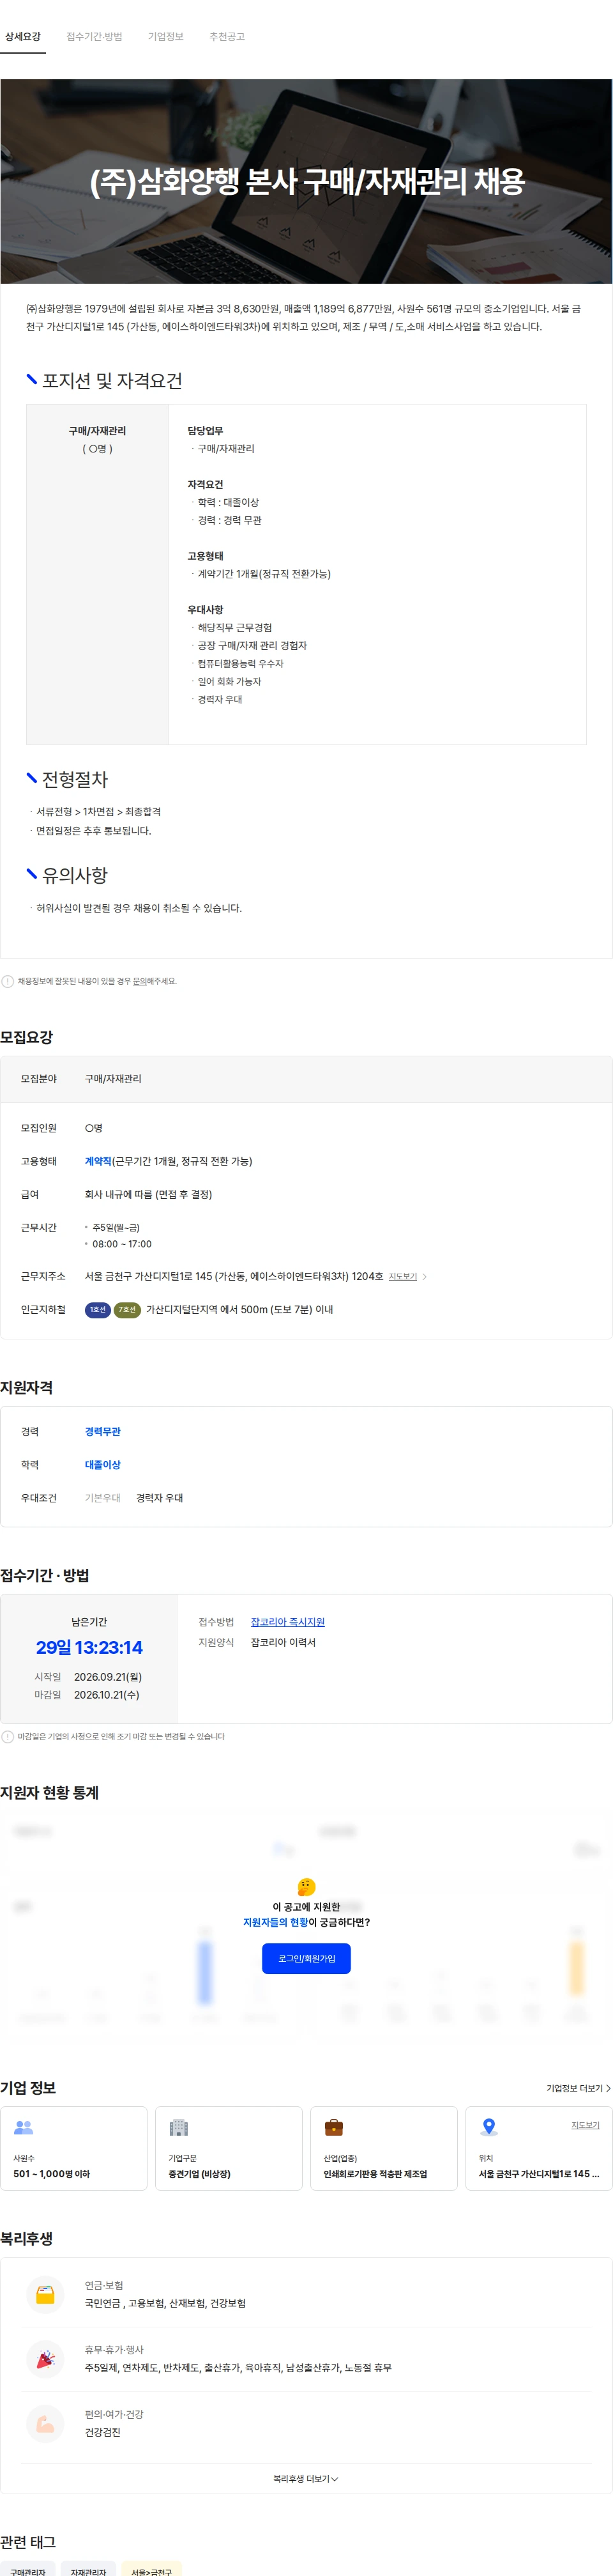Click the info icon beside 마감일은 기업의 사정으로

coord(8,1736)
